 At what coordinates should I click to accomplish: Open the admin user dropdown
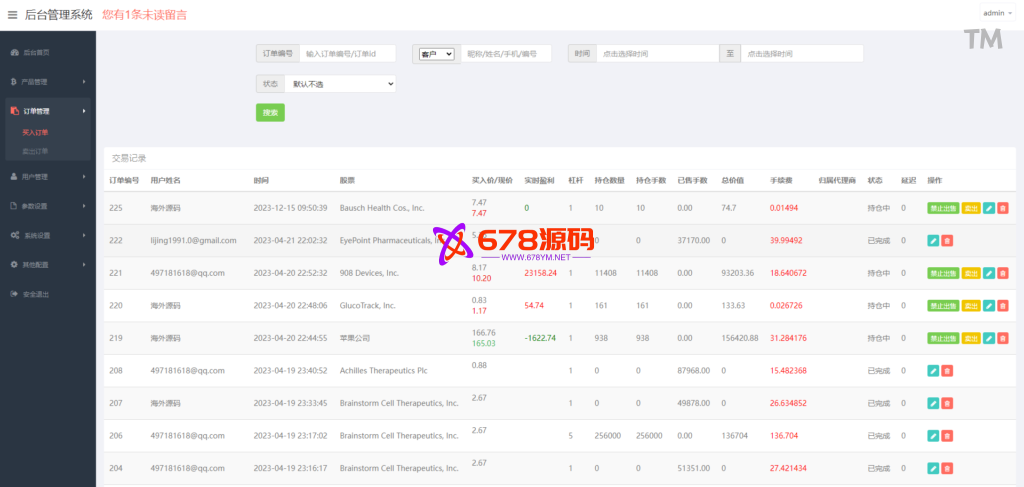point(997,14)
